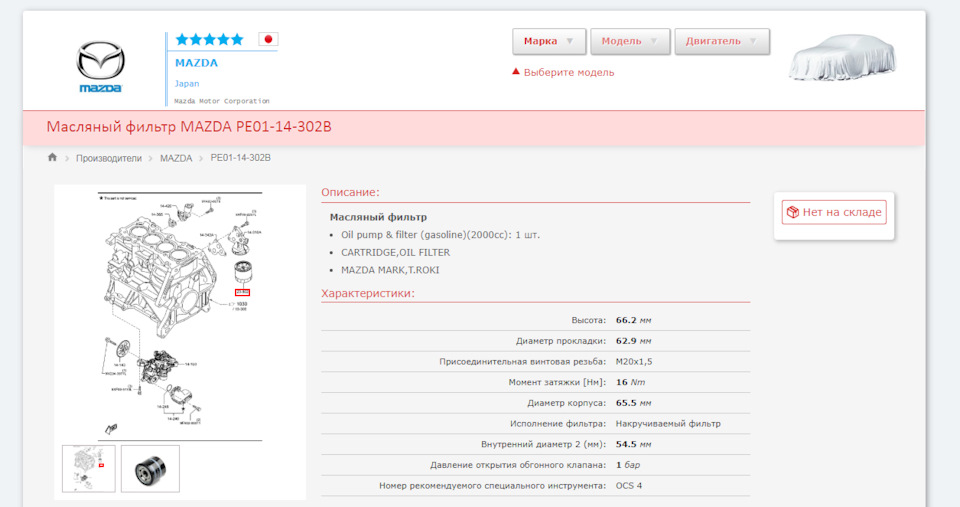Image resolution: width=960 pixels, height=507 pixels.
Task: Click the Mazda logo
Action: coord(100,67)
